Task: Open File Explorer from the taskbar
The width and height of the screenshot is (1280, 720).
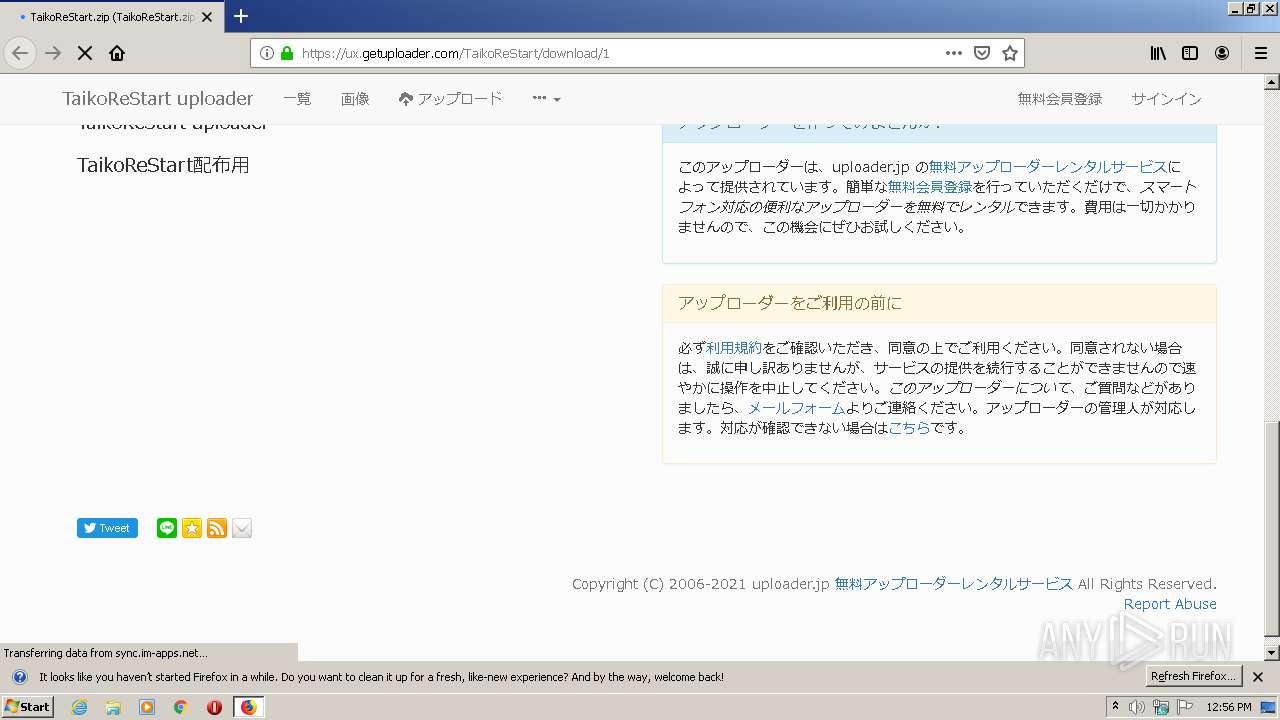Action: [x=113, y=707]
